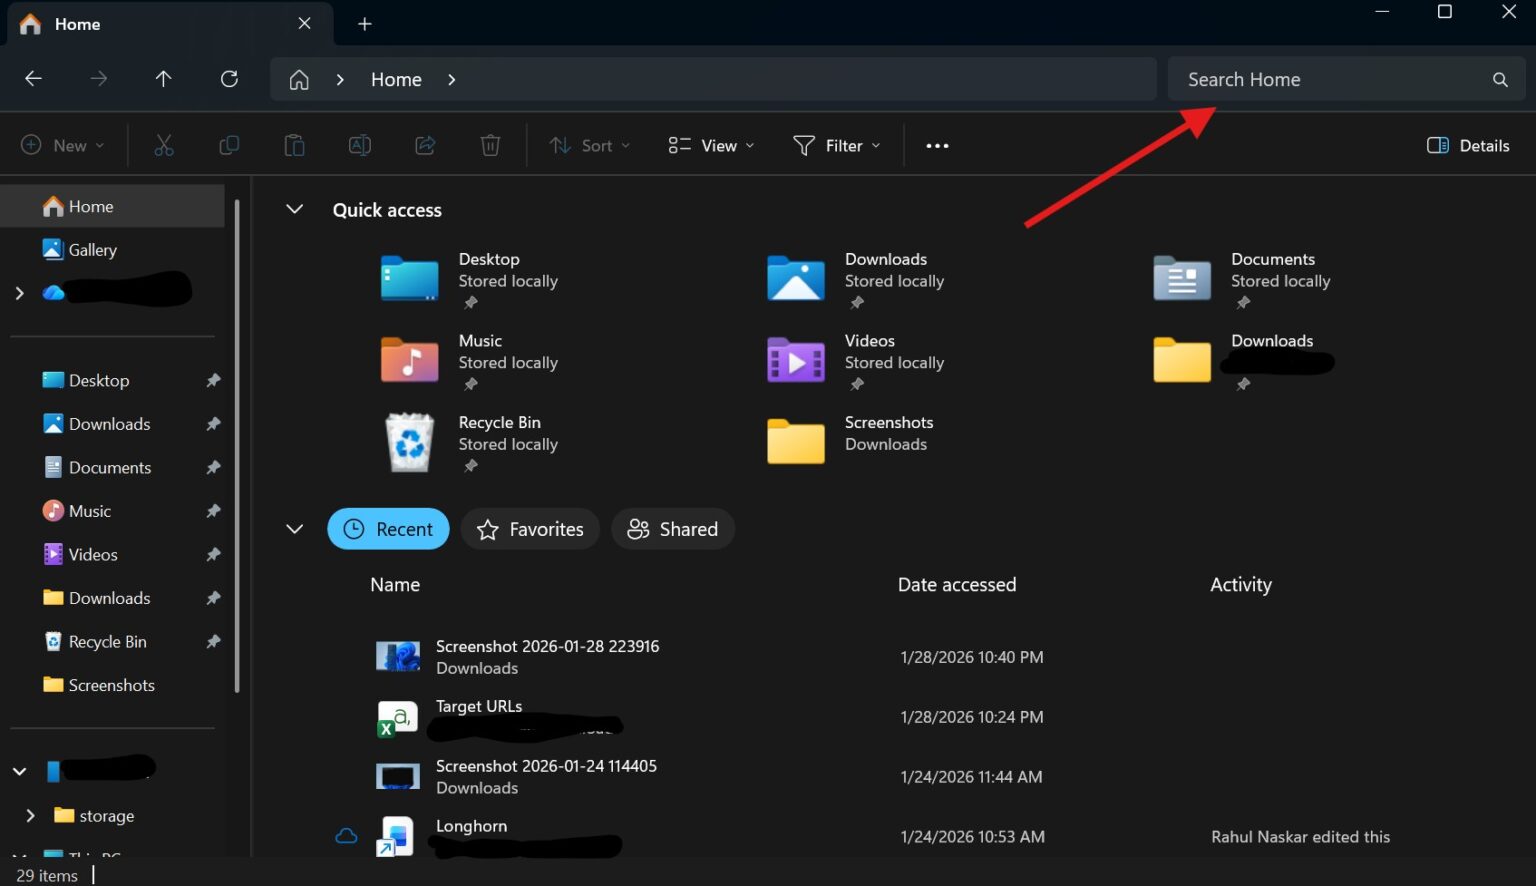Click the Back navigation arrow

coord(33,79)
